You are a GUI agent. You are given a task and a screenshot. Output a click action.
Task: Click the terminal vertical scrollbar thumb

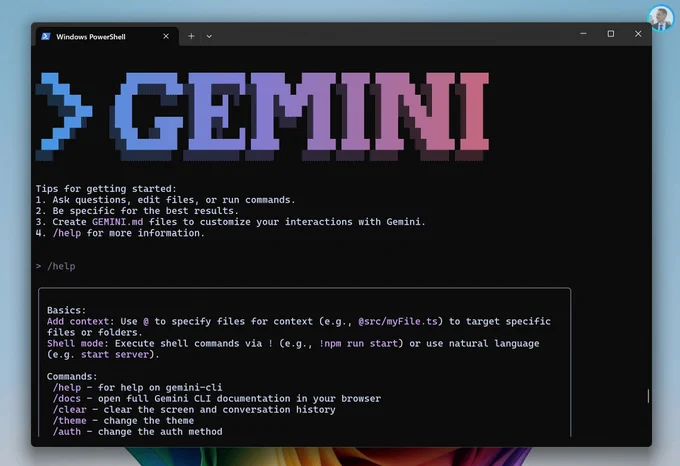[x=648, y=396]
